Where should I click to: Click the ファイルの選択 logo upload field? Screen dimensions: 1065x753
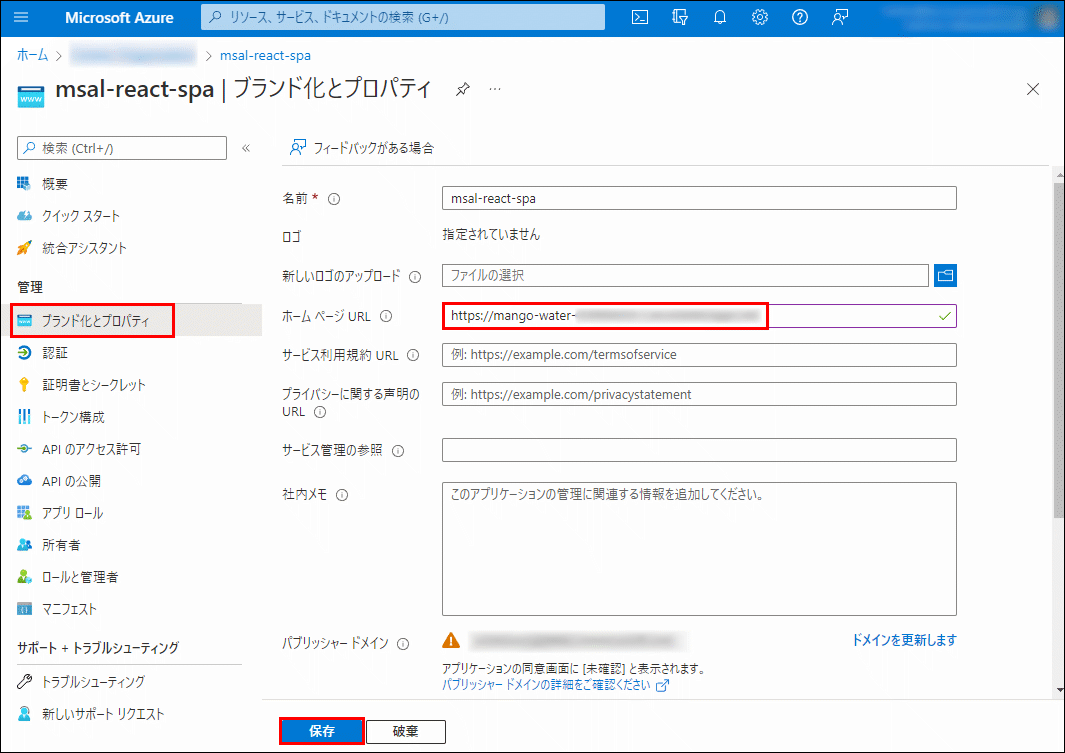click(x=685, y=275)
